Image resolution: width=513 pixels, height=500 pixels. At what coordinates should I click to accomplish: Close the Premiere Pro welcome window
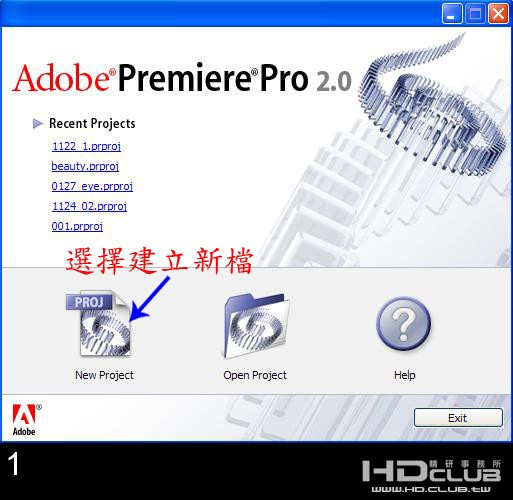tap(498, 14)
